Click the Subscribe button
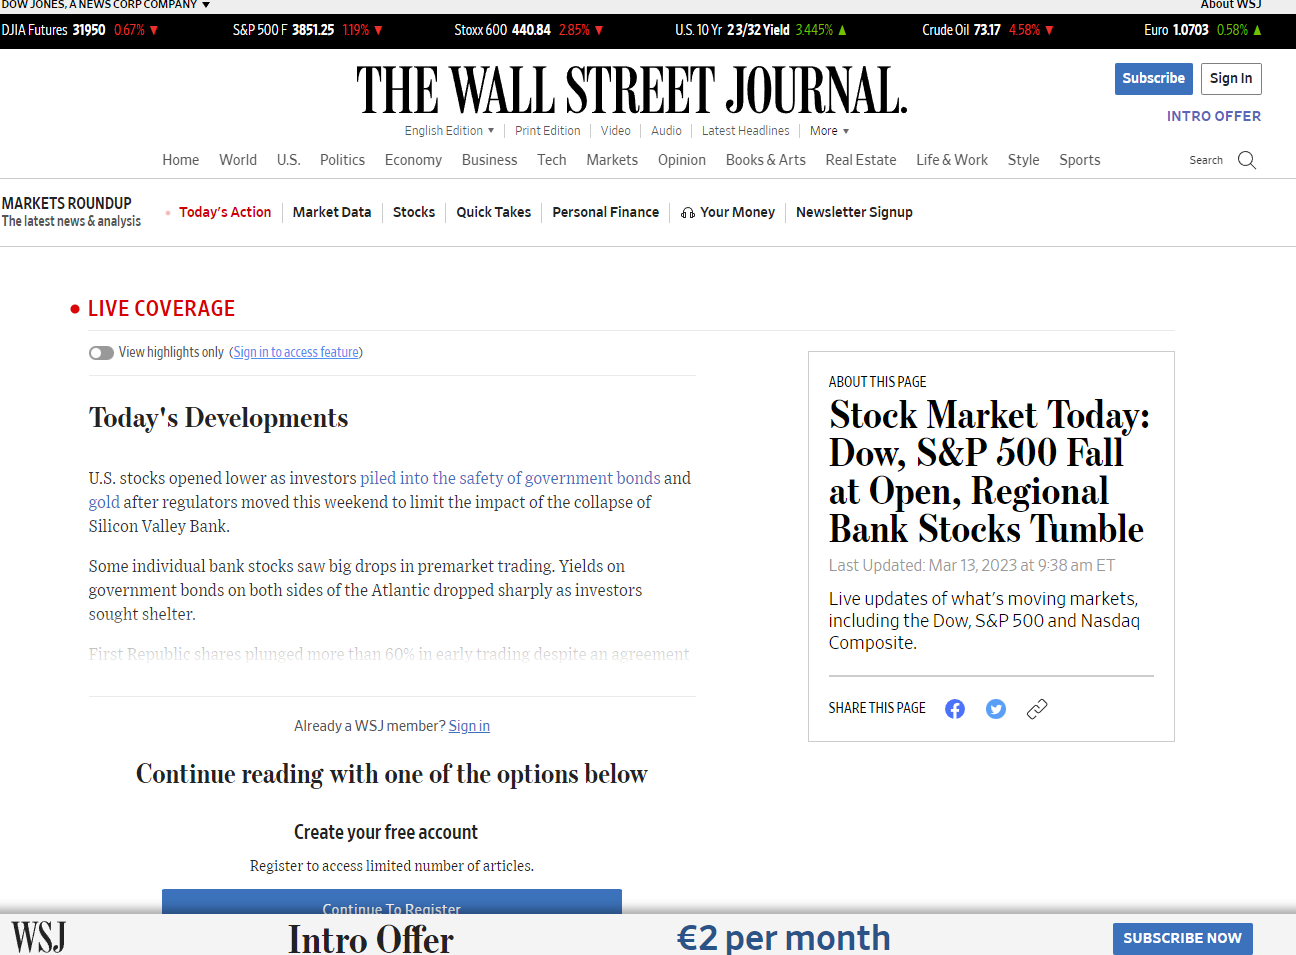 (x=1154, y=79)
